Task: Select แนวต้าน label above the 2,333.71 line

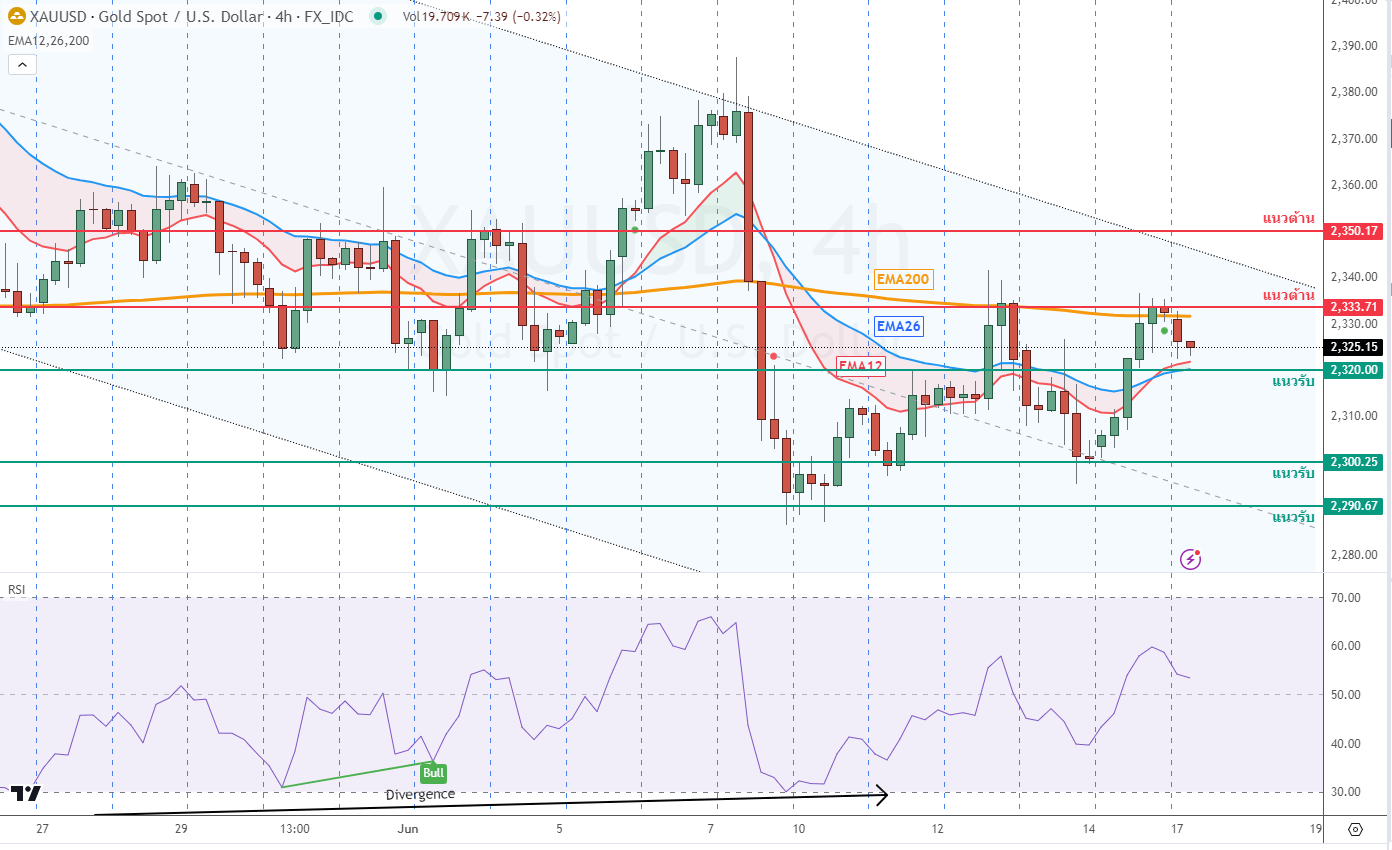Action: pyautogui.click(x=1288, y=295)
